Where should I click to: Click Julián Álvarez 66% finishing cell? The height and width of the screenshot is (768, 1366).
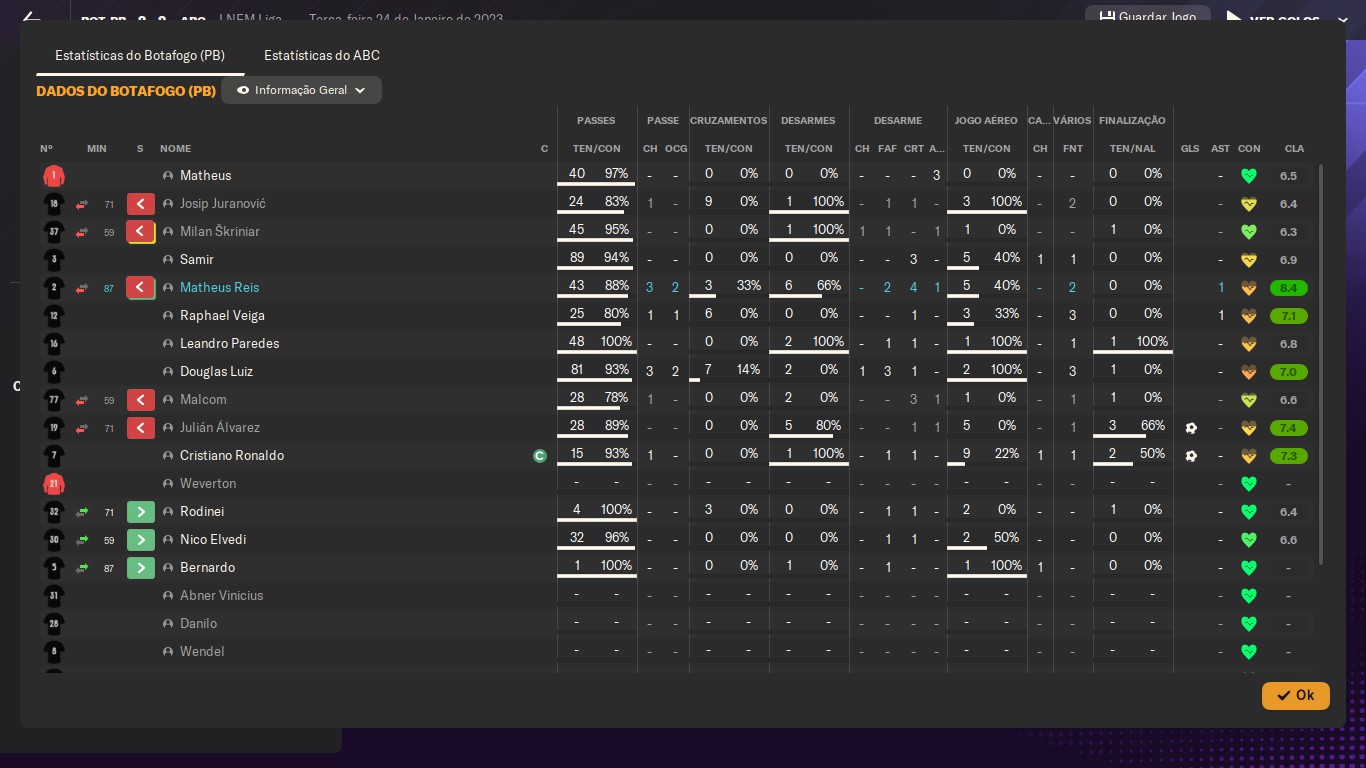(x=1152, y=426)
